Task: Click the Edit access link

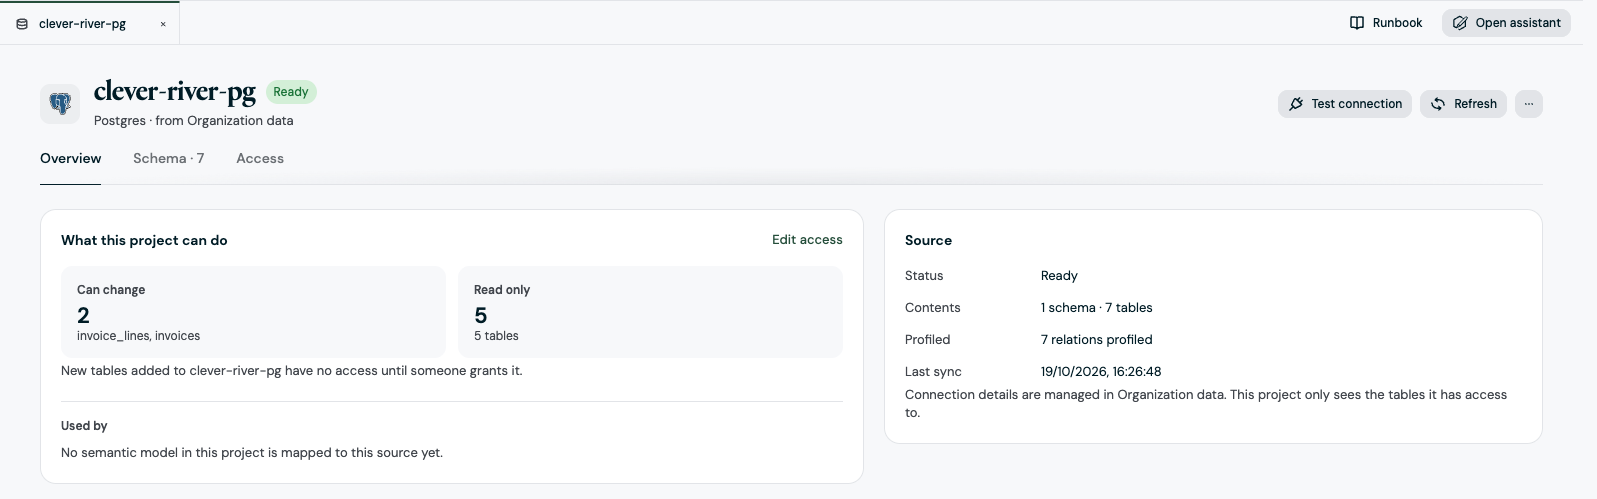Action: click(x=807, y=240)
